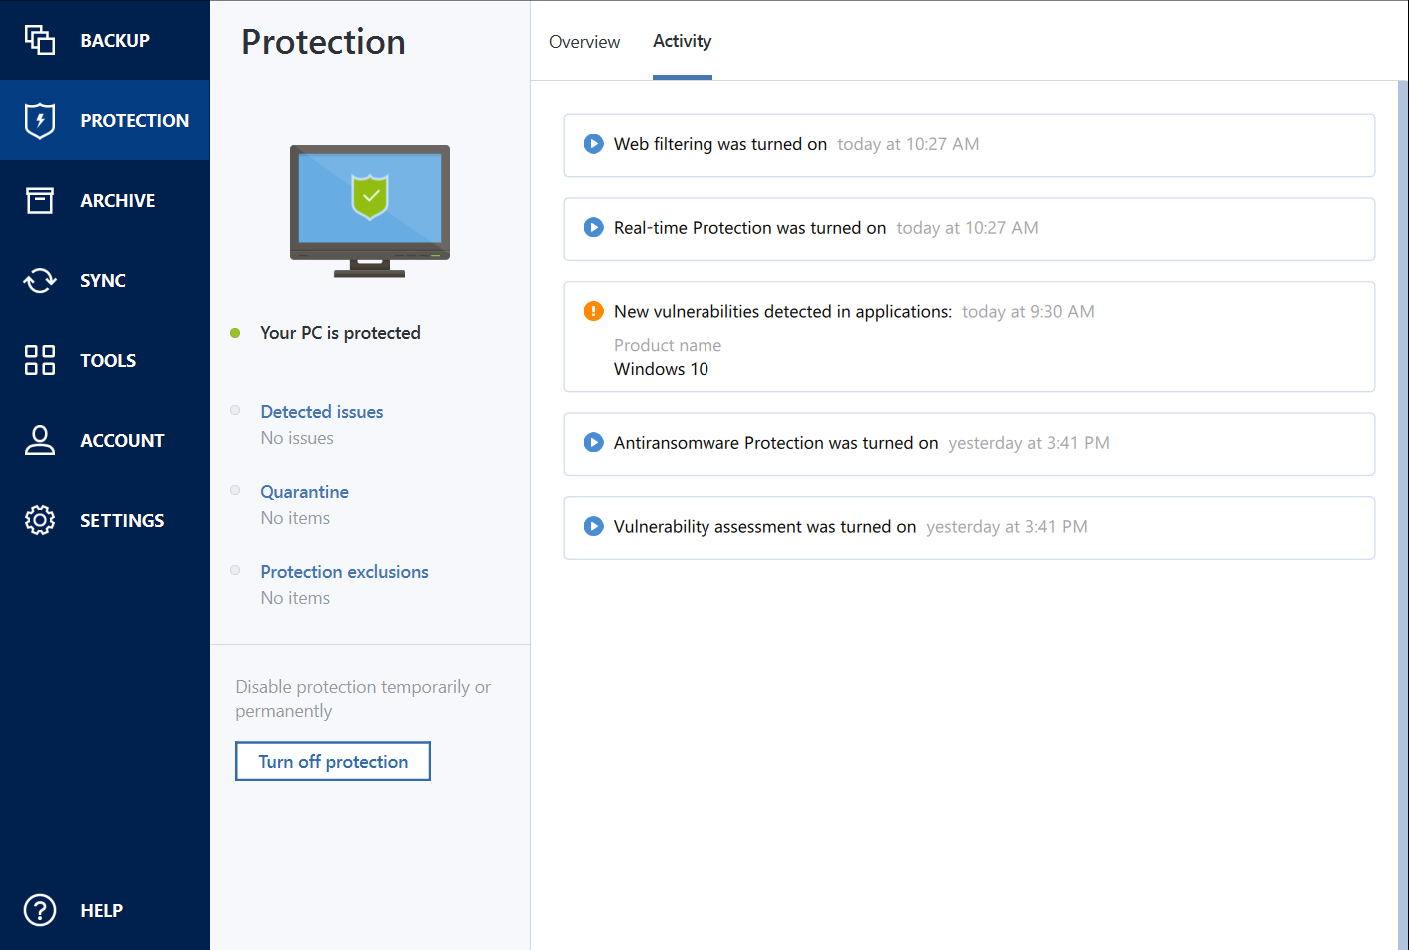Click the activity list vertical scrollbar
The image size is (1409, 950).
click(1402, 500)
